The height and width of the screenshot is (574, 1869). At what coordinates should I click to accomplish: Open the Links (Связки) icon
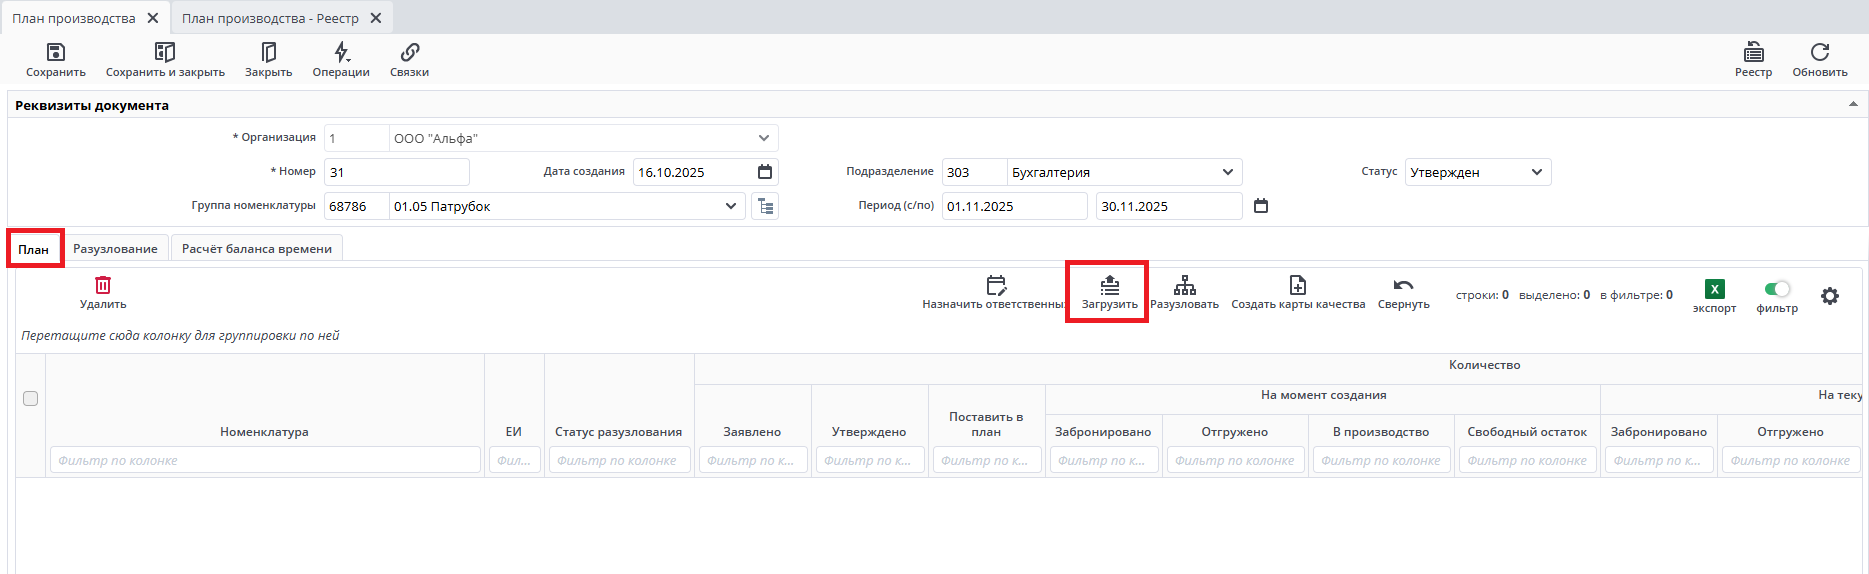click(409, 53)
